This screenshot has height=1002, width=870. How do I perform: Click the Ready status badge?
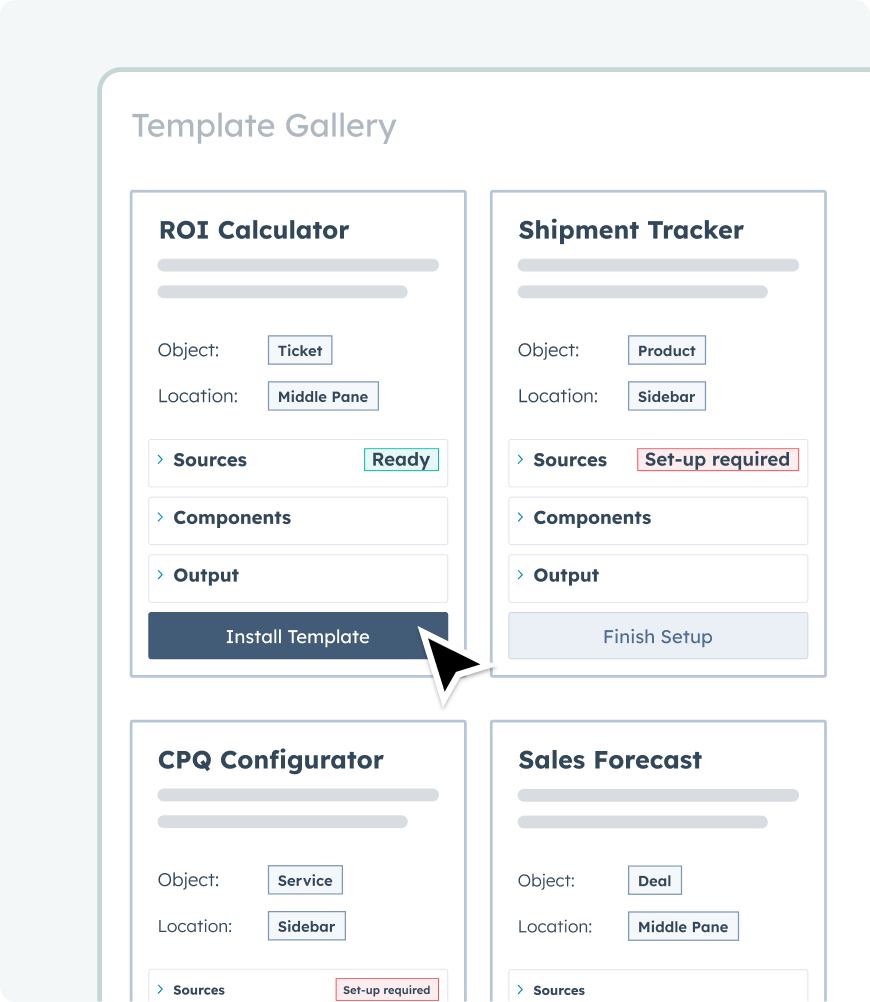[401, 460]
